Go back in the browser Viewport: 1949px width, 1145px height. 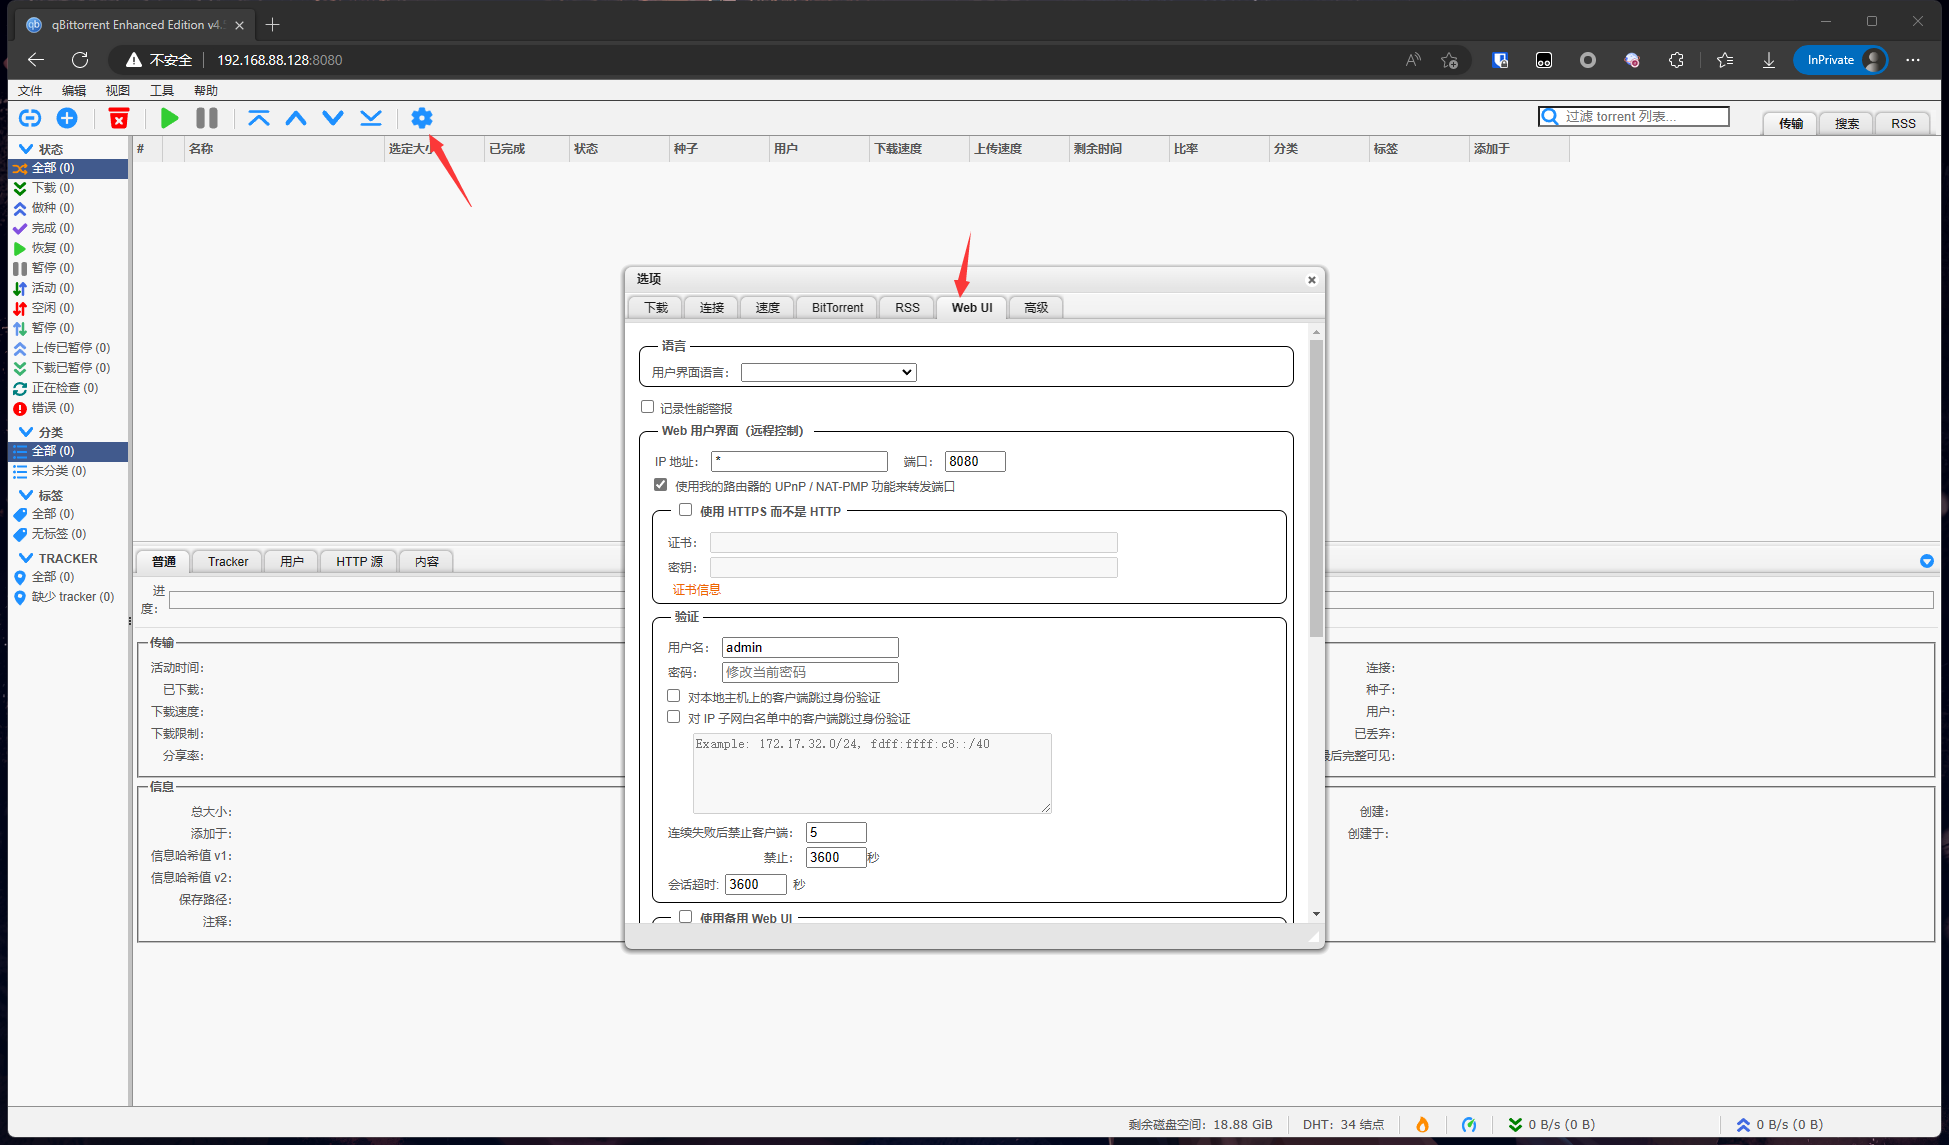point(36,60)
